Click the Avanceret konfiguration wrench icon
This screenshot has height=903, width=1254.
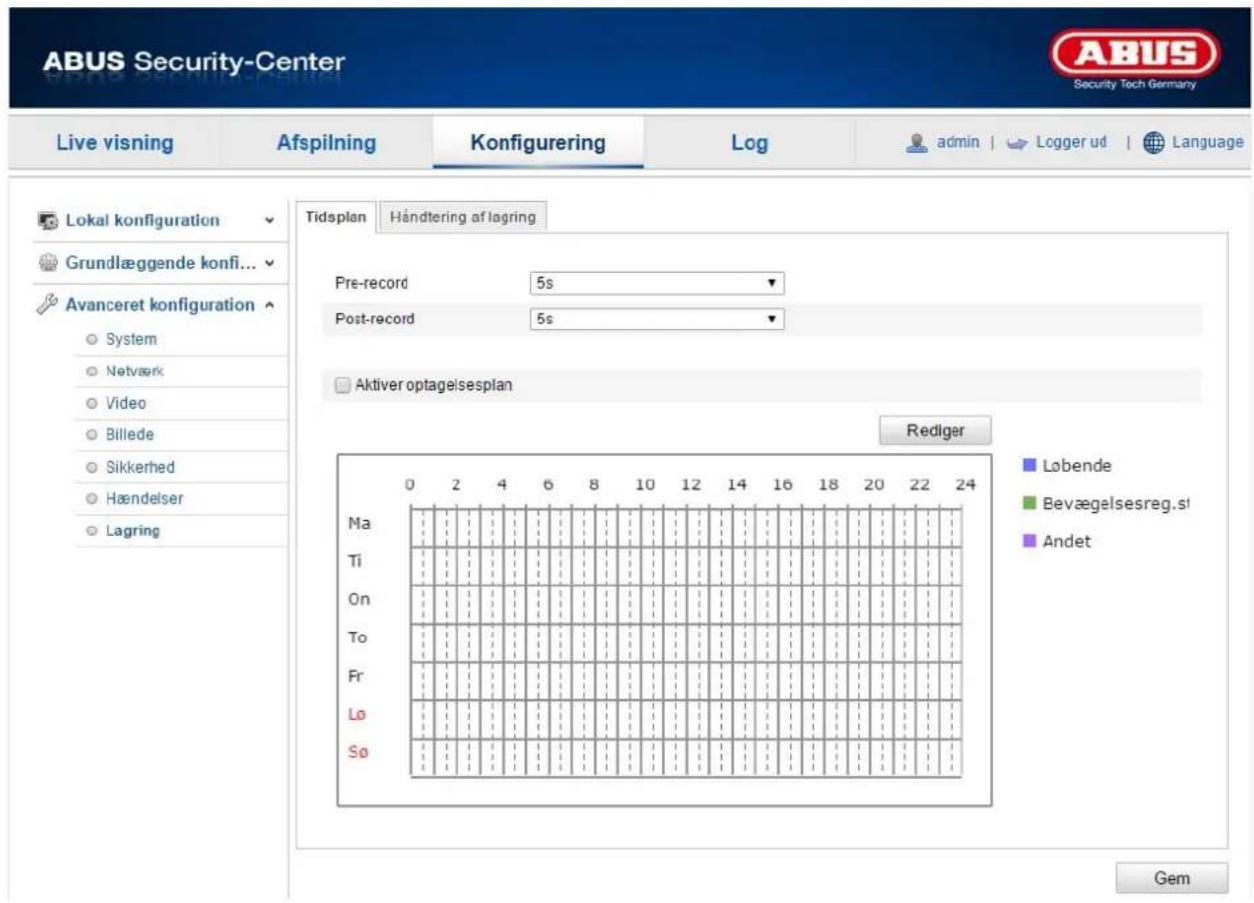coord(47,305)
